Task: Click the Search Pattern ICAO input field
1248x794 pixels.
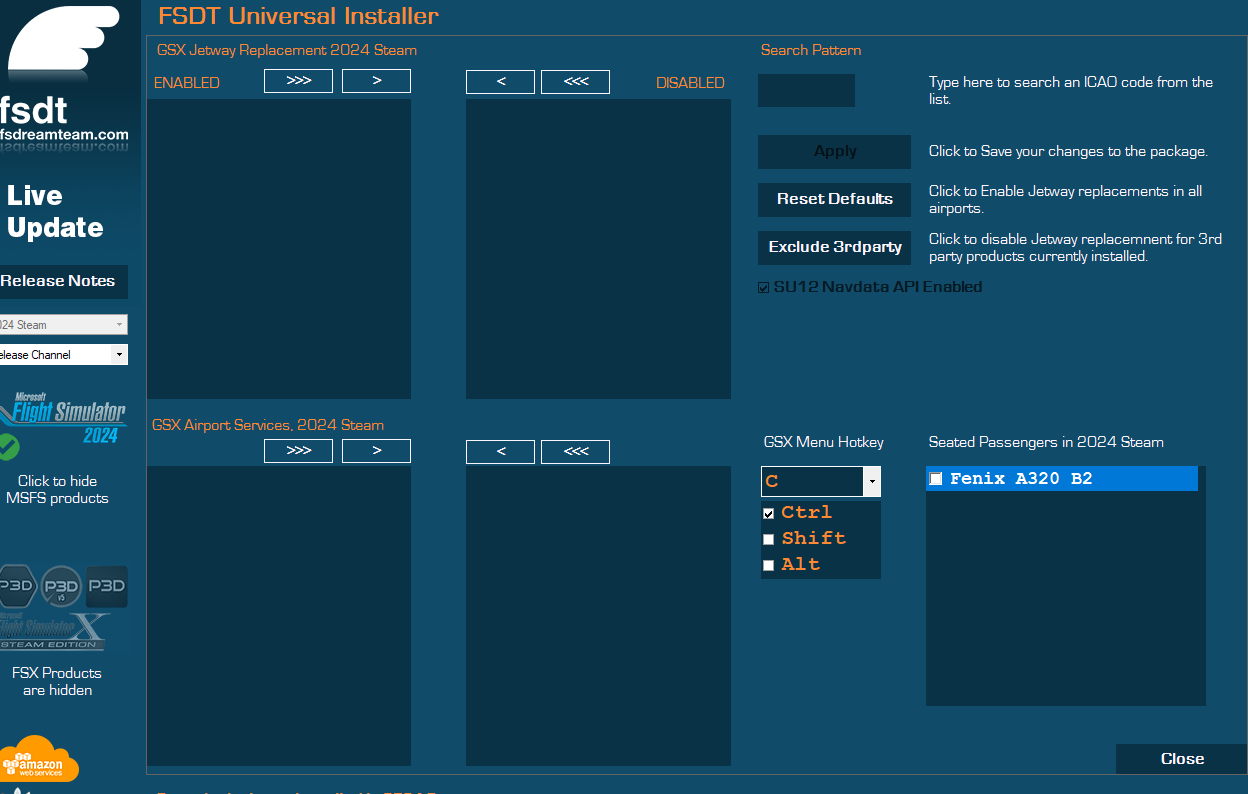Action: coord(806,91)
